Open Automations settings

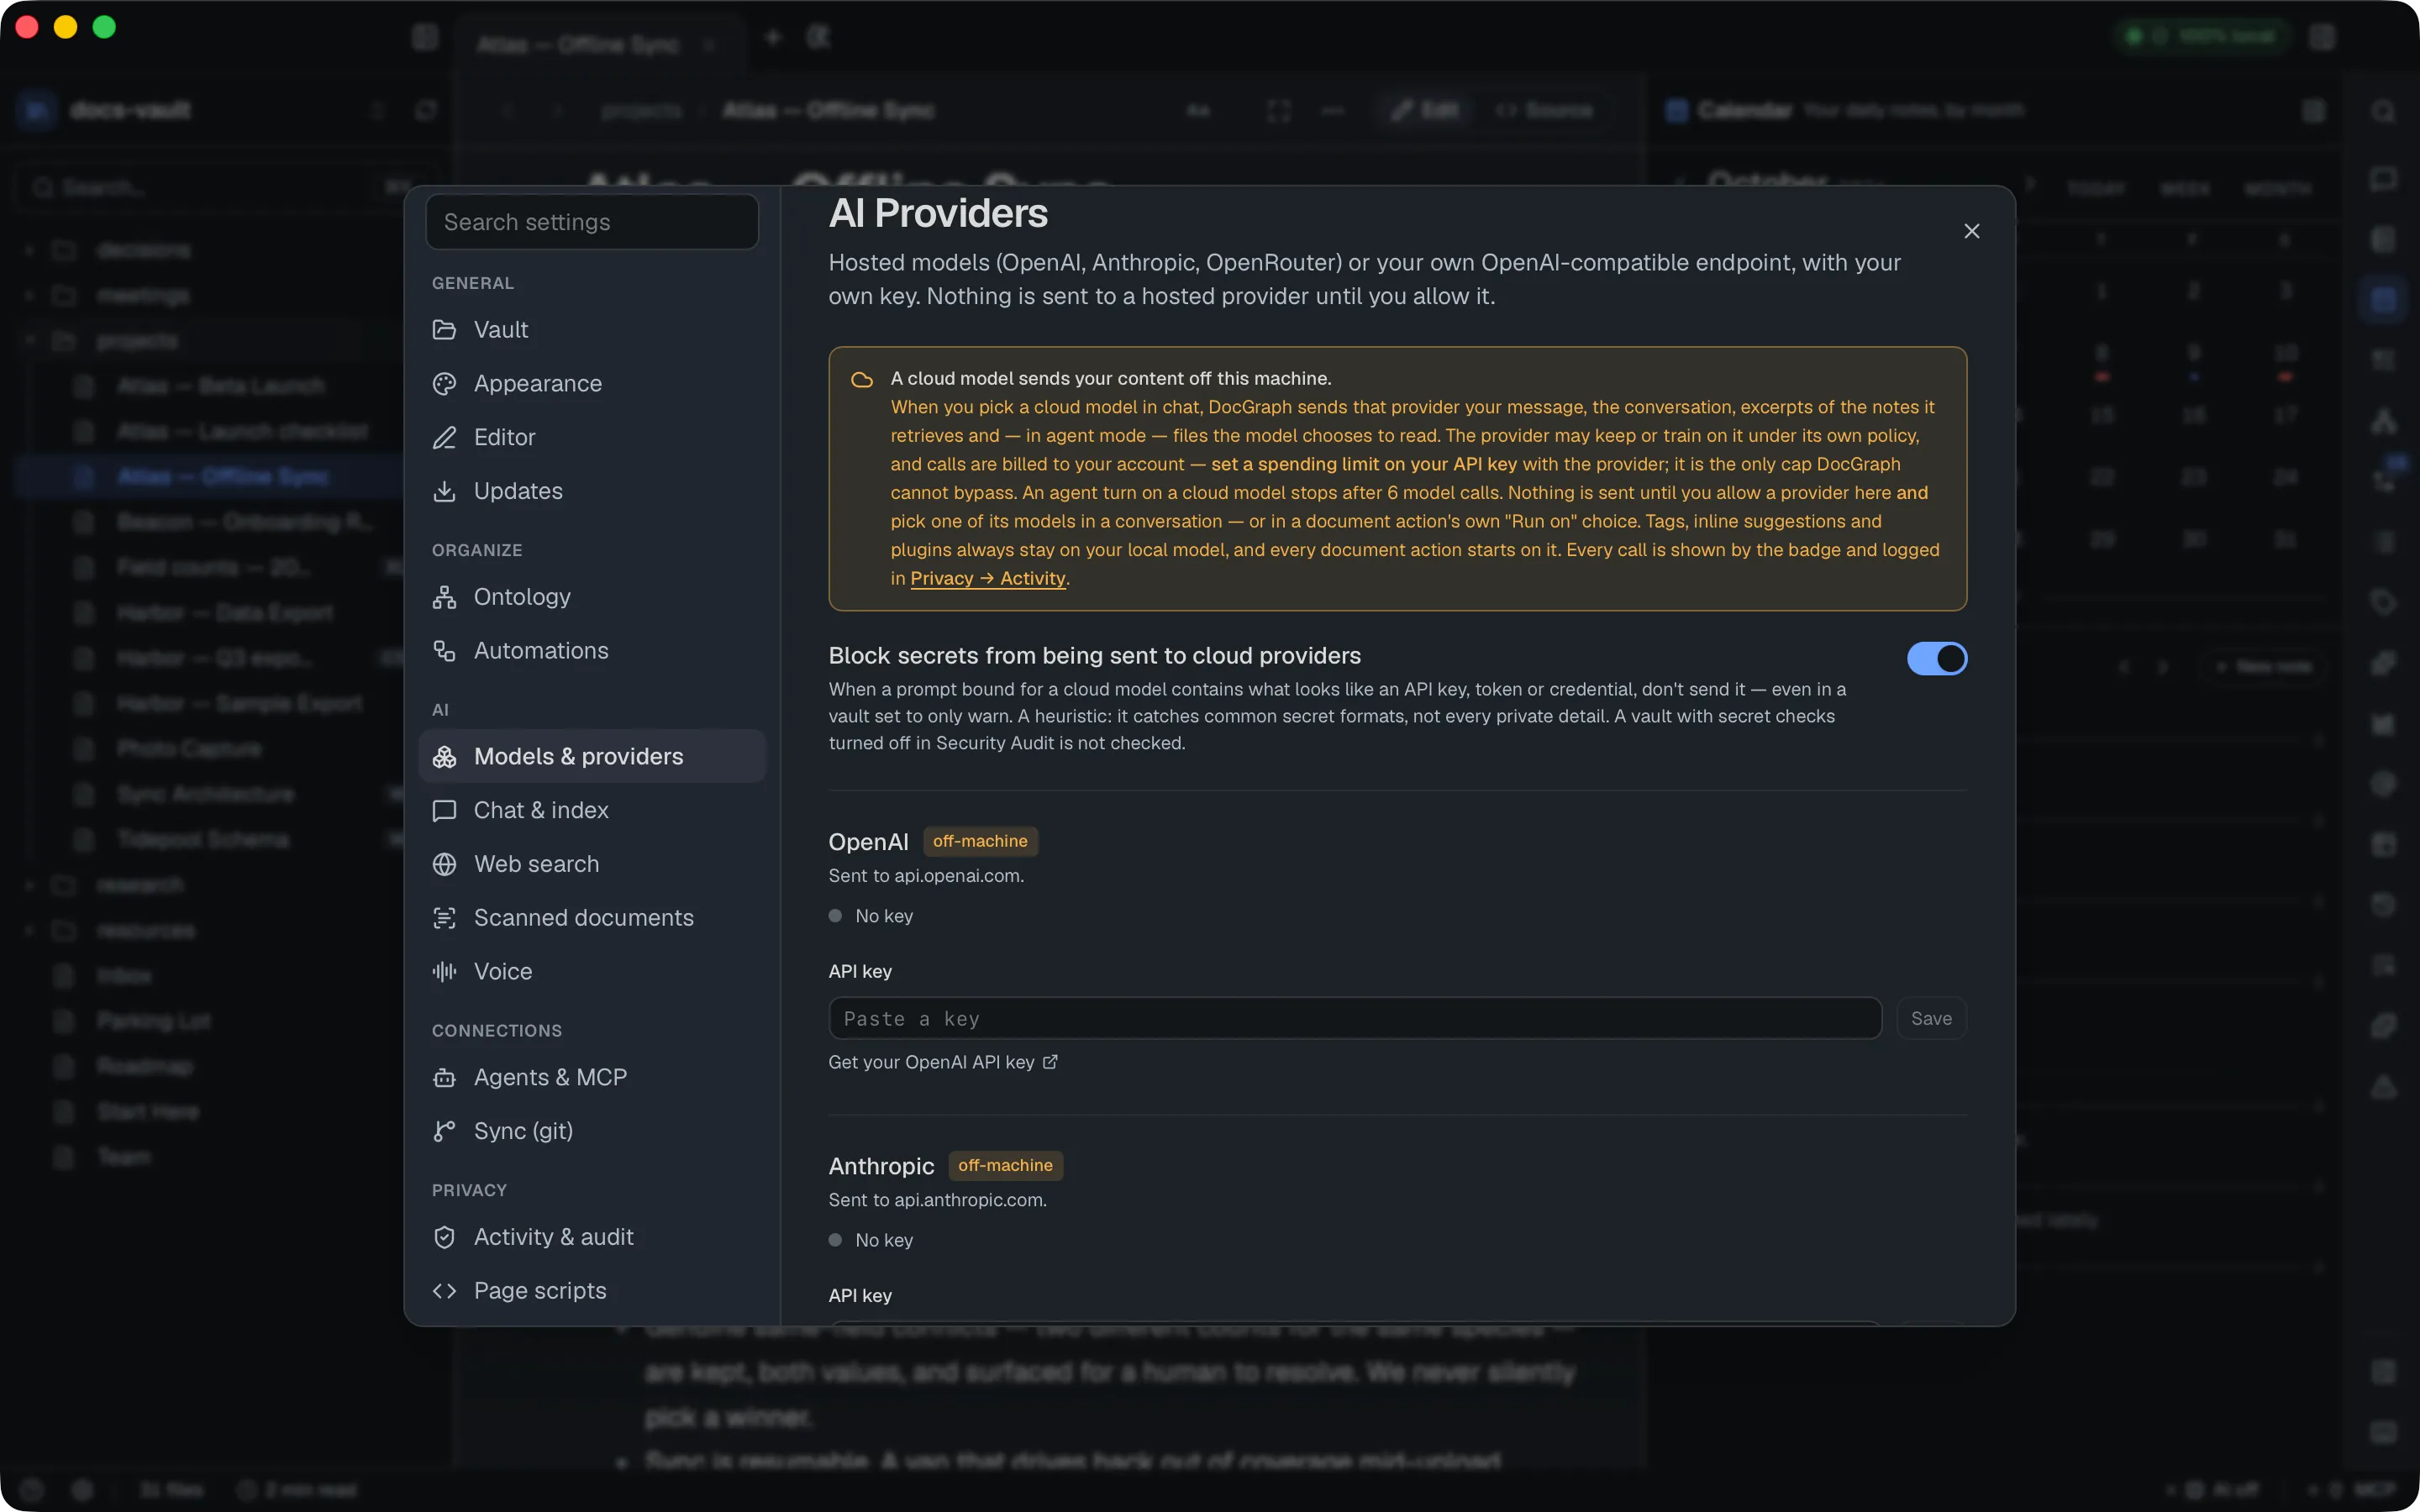click(x=592, y=651)
